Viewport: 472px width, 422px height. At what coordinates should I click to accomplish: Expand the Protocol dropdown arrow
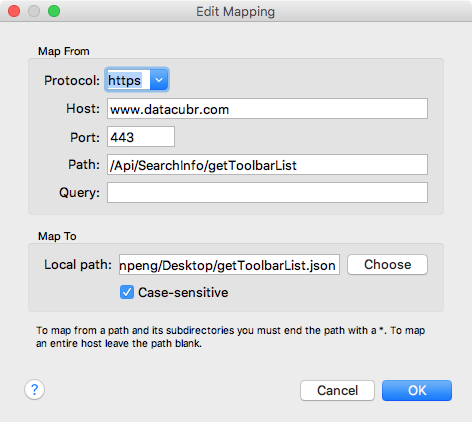(159, 80)
